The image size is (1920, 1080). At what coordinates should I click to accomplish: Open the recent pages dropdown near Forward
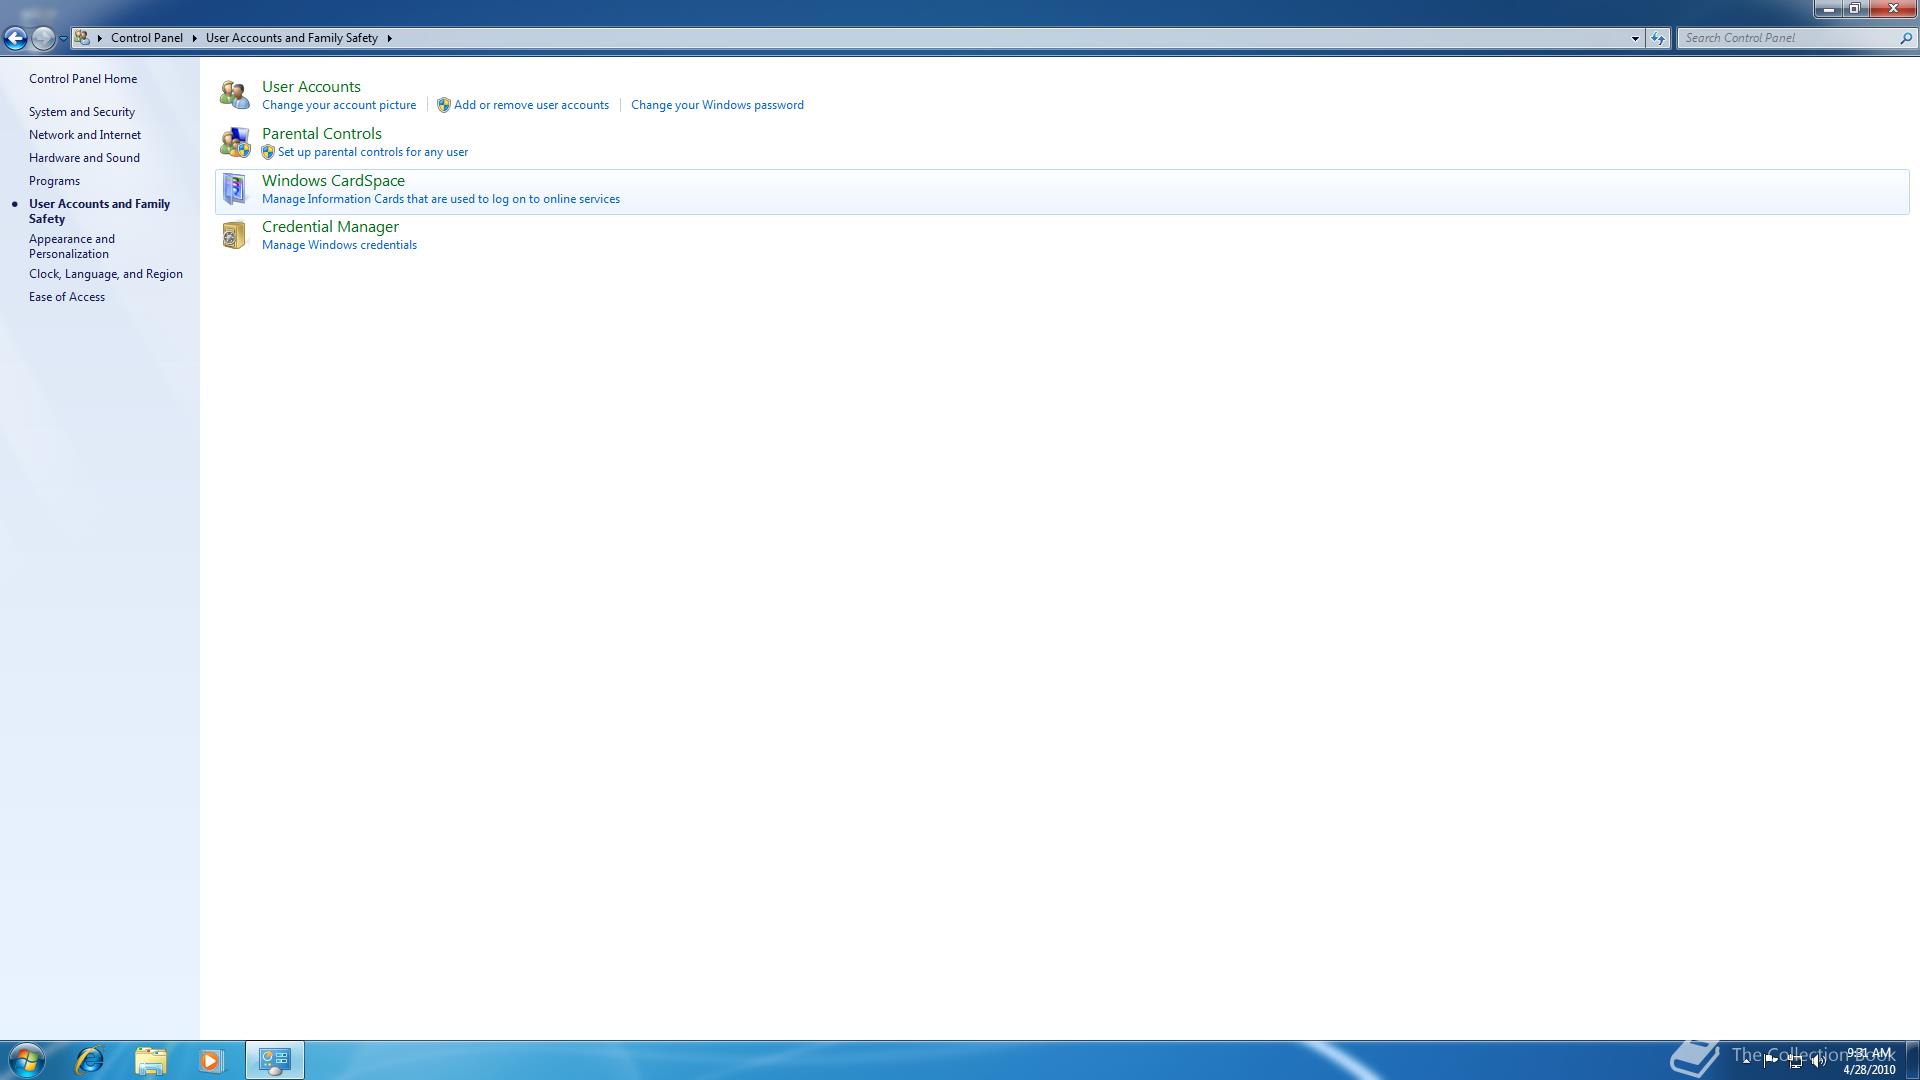coord(63,38)
